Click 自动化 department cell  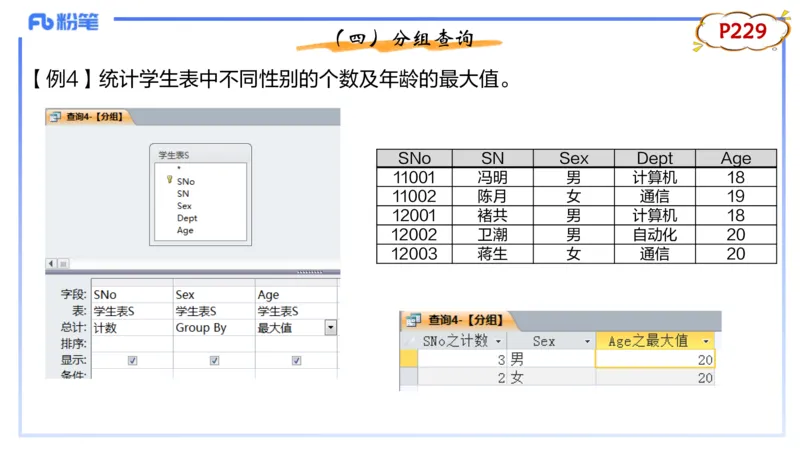click(655, 235)
